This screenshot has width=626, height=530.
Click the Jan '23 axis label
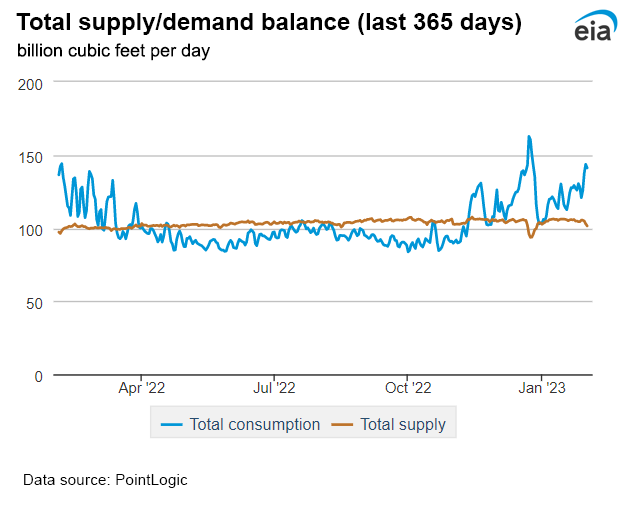542,388
